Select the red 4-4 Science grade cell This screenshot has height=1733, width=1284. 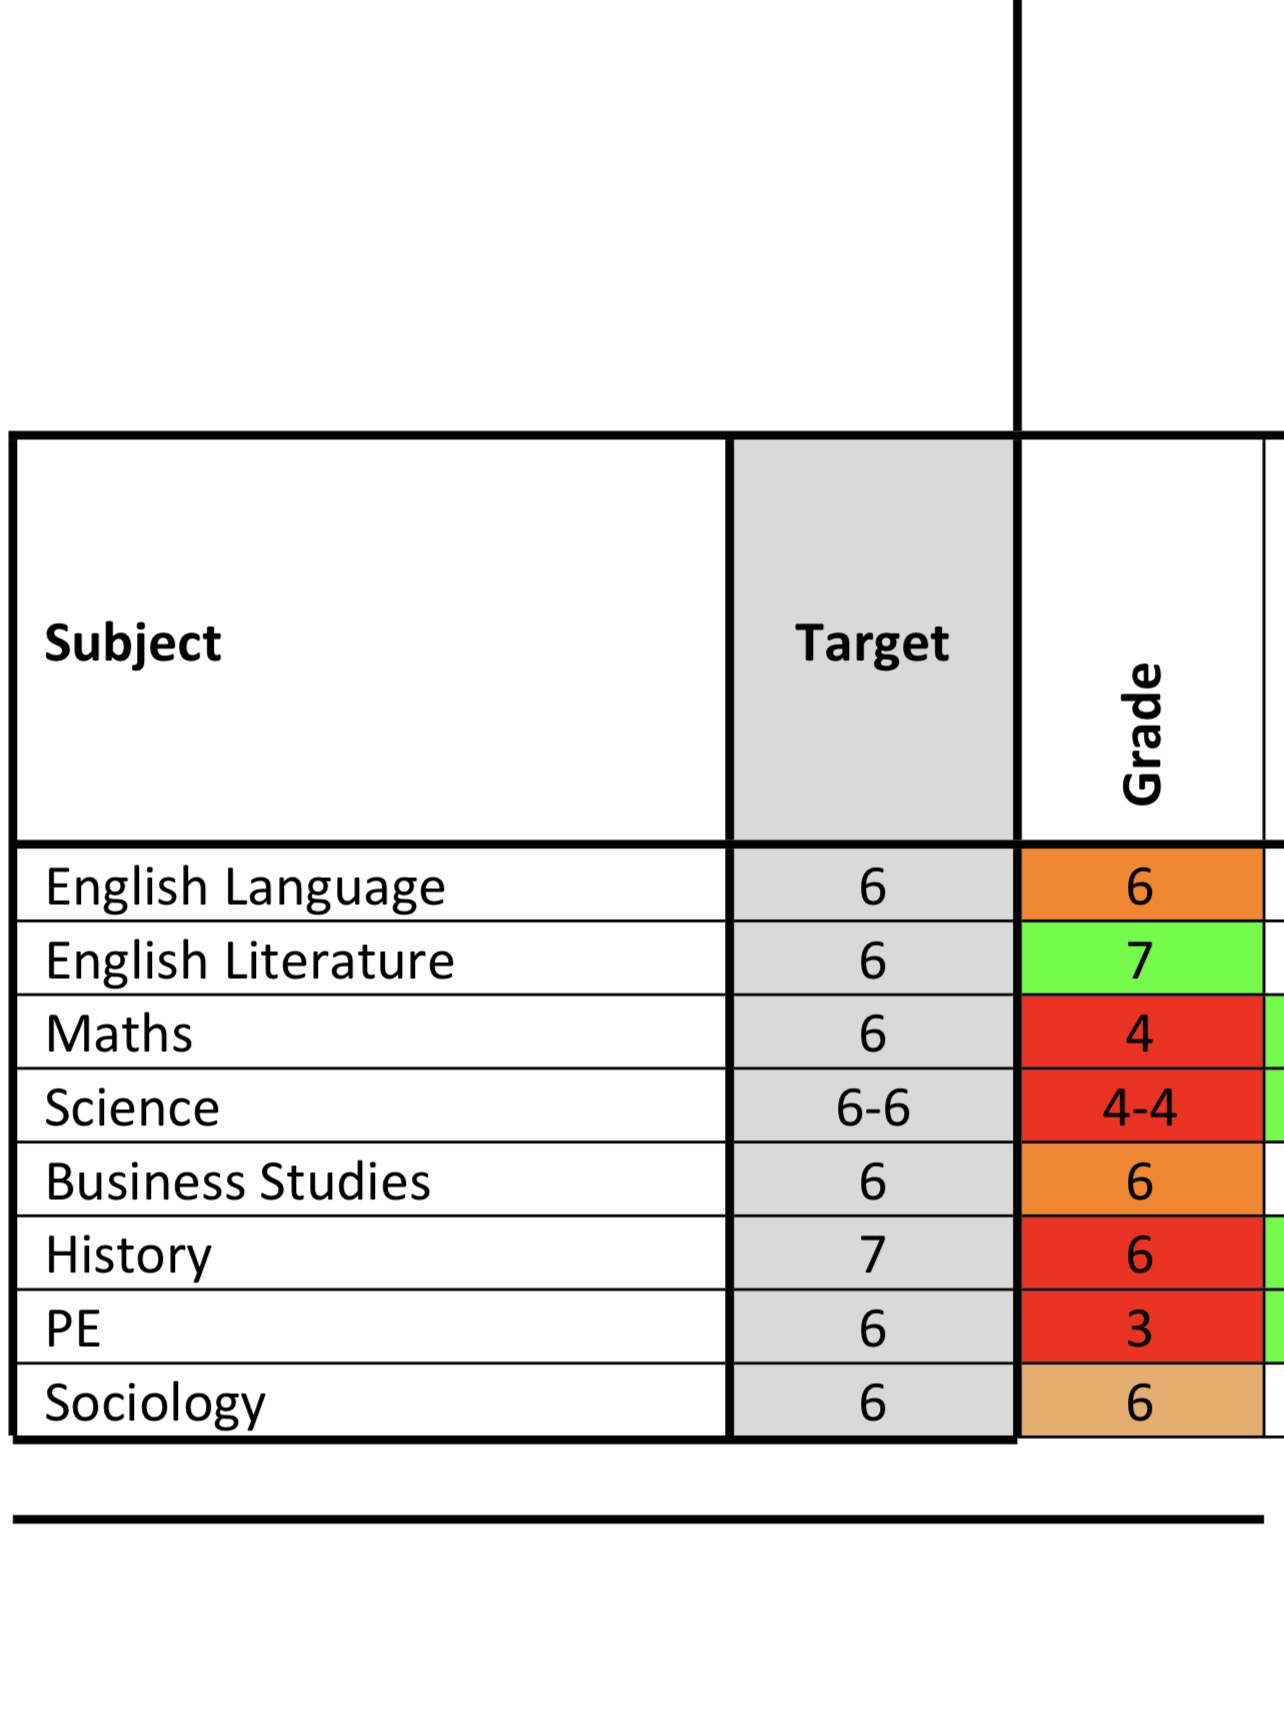coord(1142,1106)
